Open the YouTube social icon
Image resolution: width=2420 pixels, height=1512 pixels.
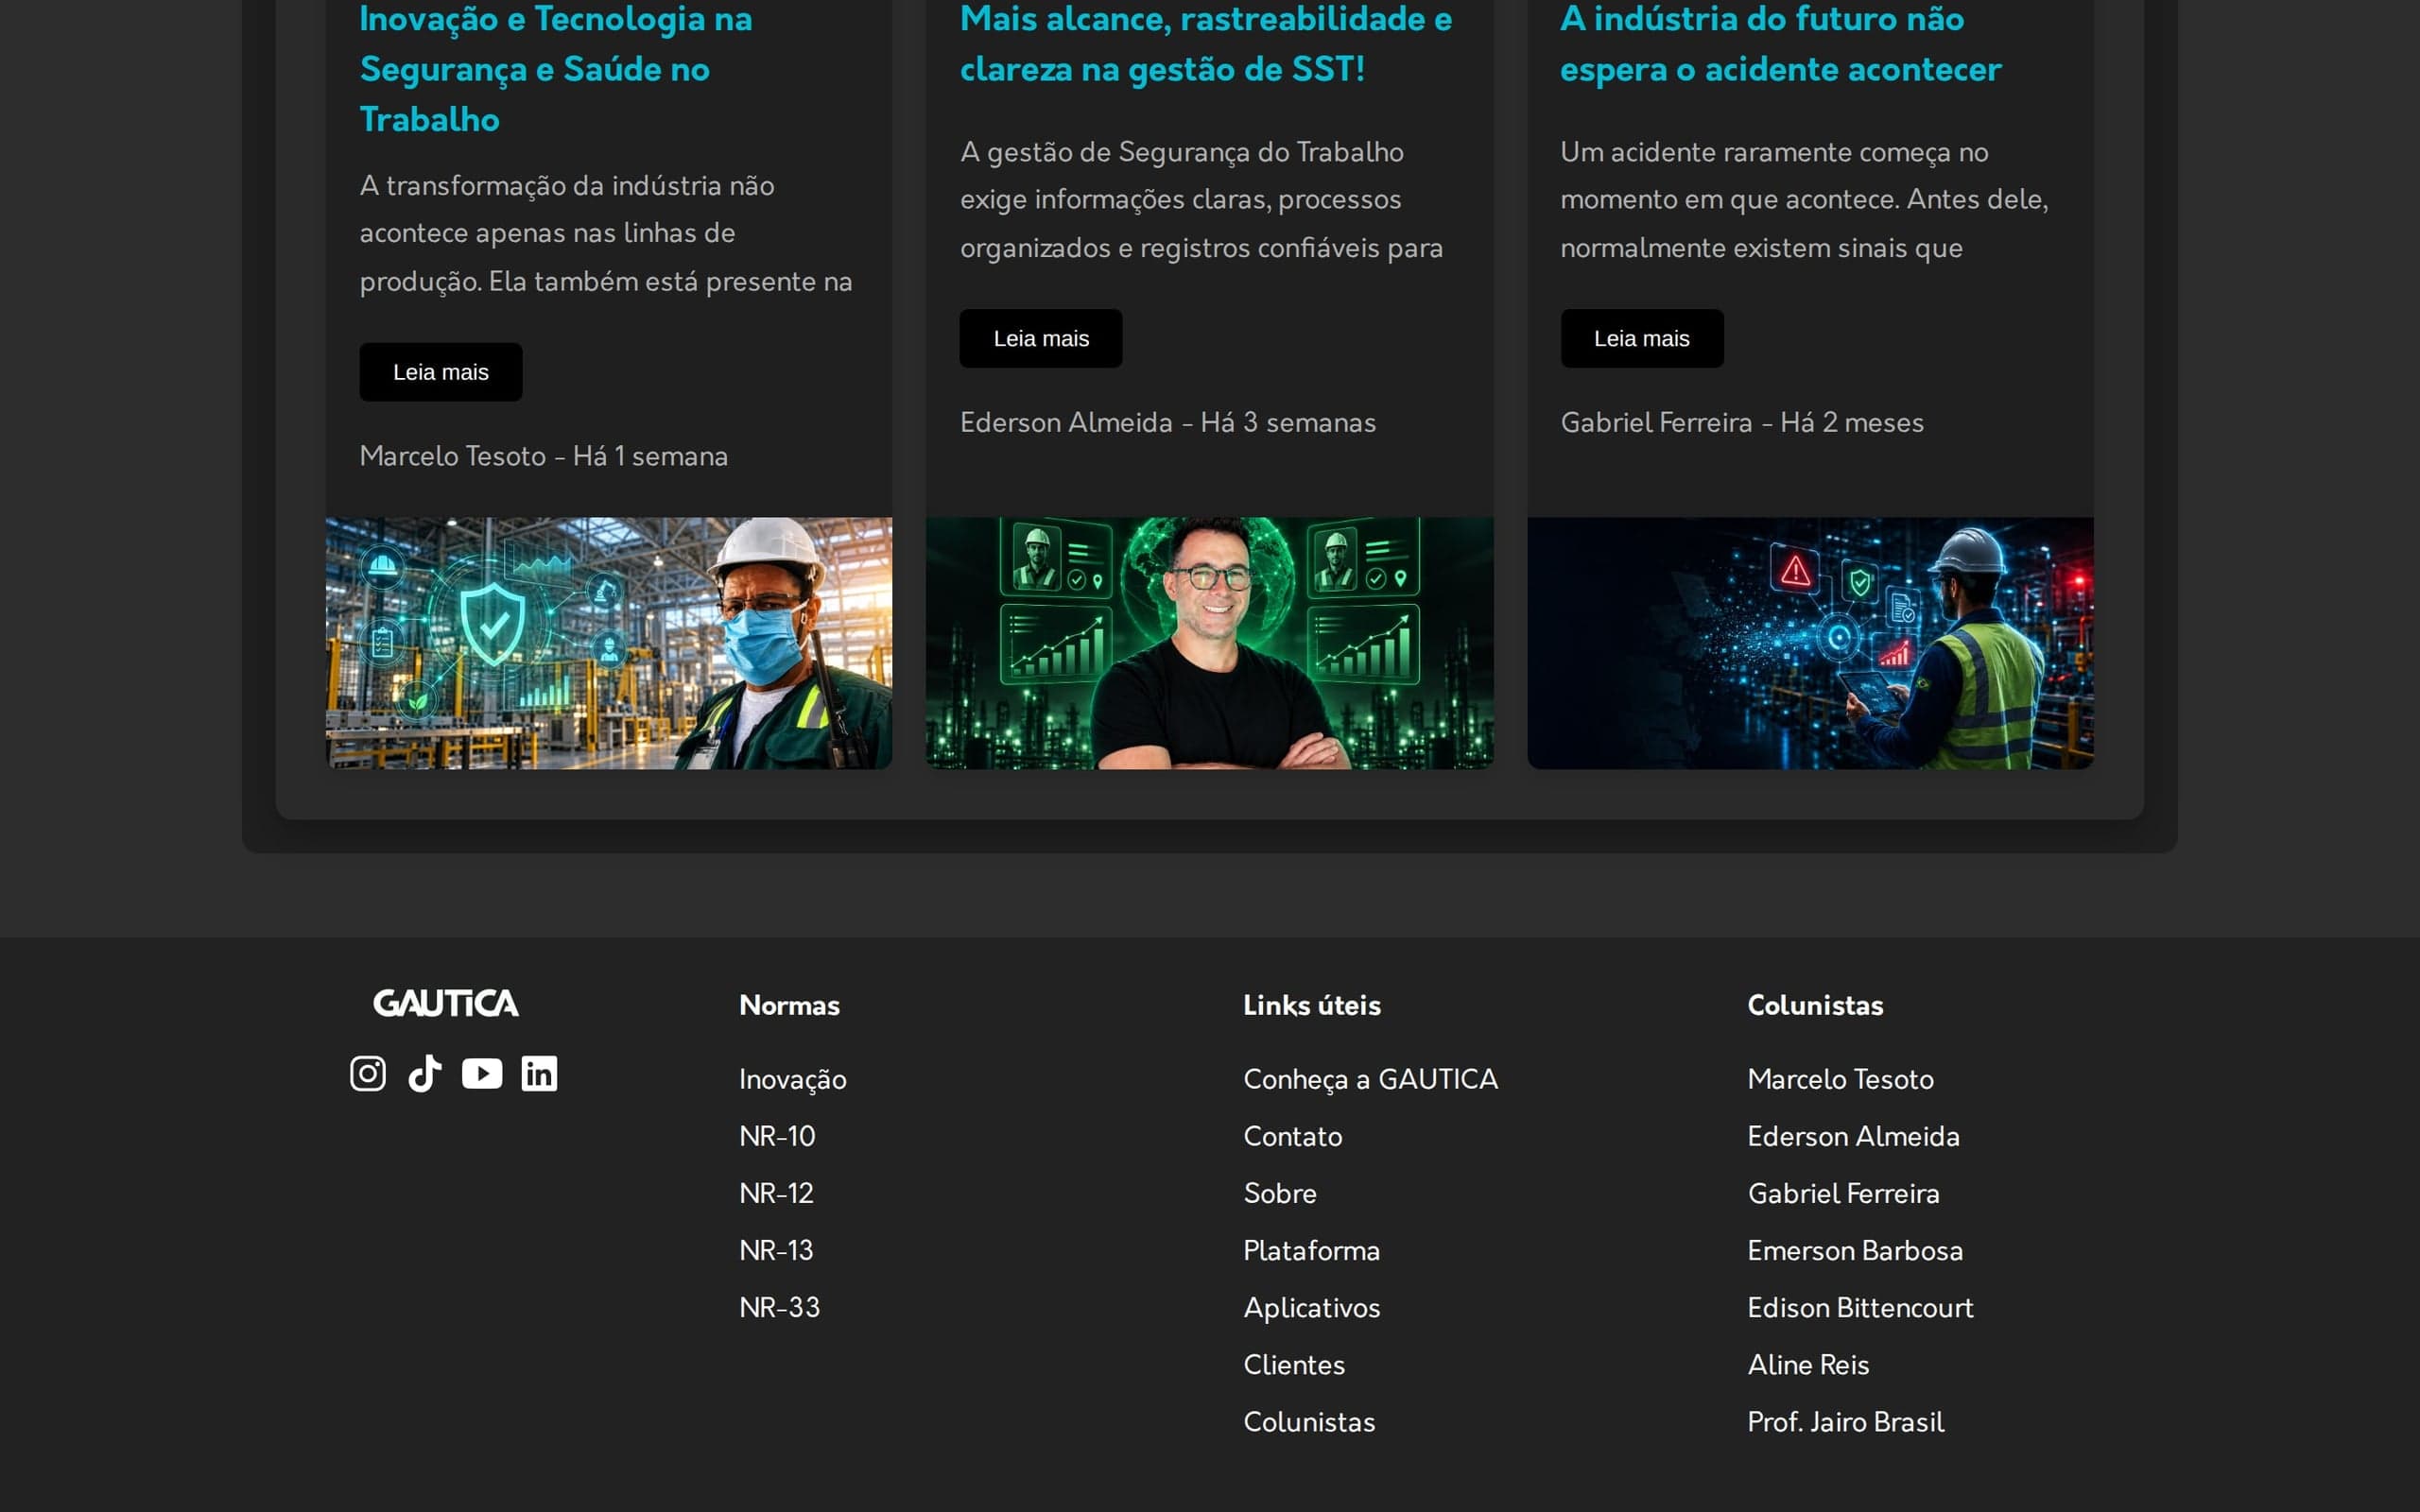[x=482, y=1073]
